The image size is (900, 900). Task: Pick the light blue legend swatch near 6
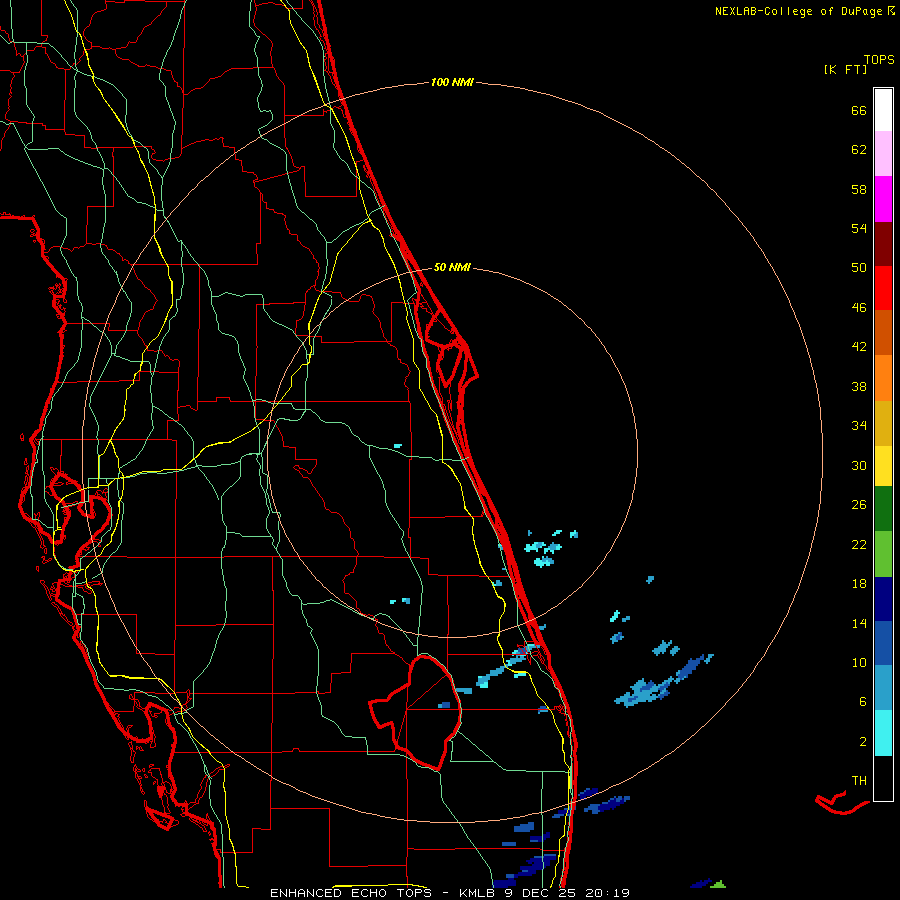tap(883, 688)
